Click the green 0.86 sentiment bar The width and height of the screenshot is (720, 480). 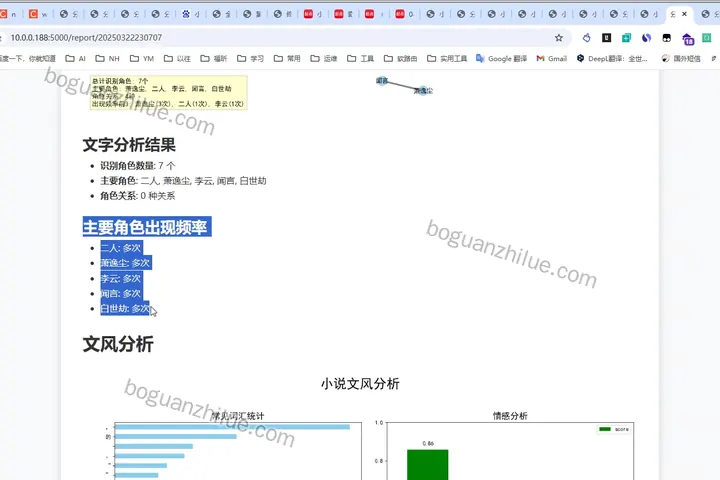tap(428, 465)
